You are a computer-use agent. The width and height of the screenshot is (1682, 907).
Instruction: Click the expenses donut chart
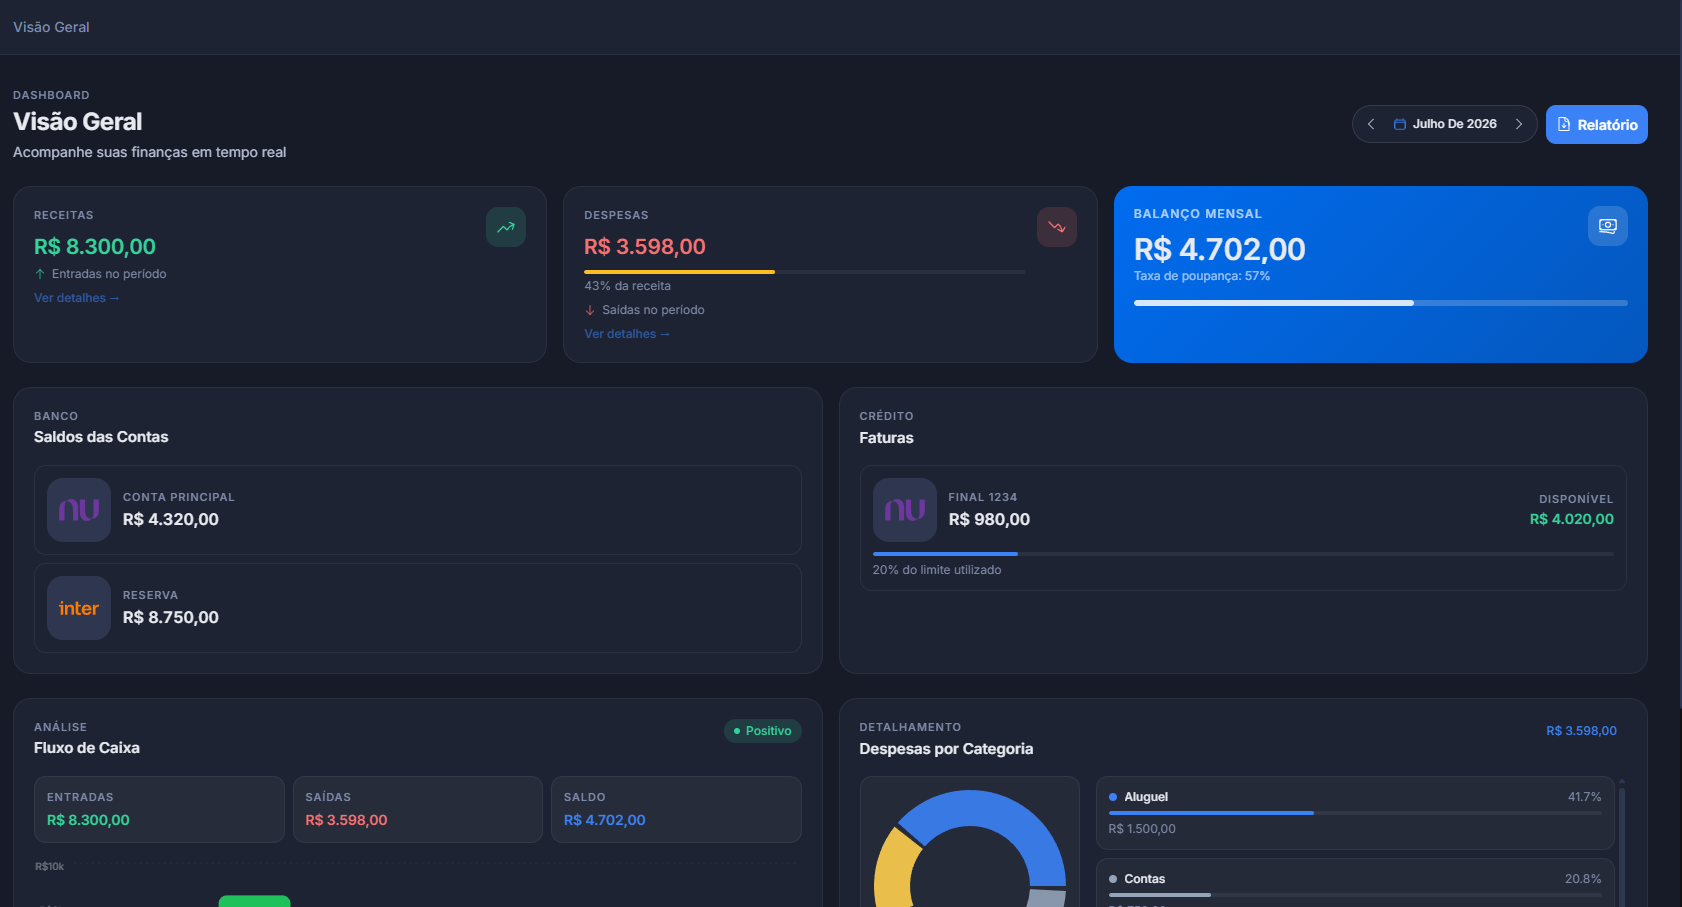coord(970,850)
